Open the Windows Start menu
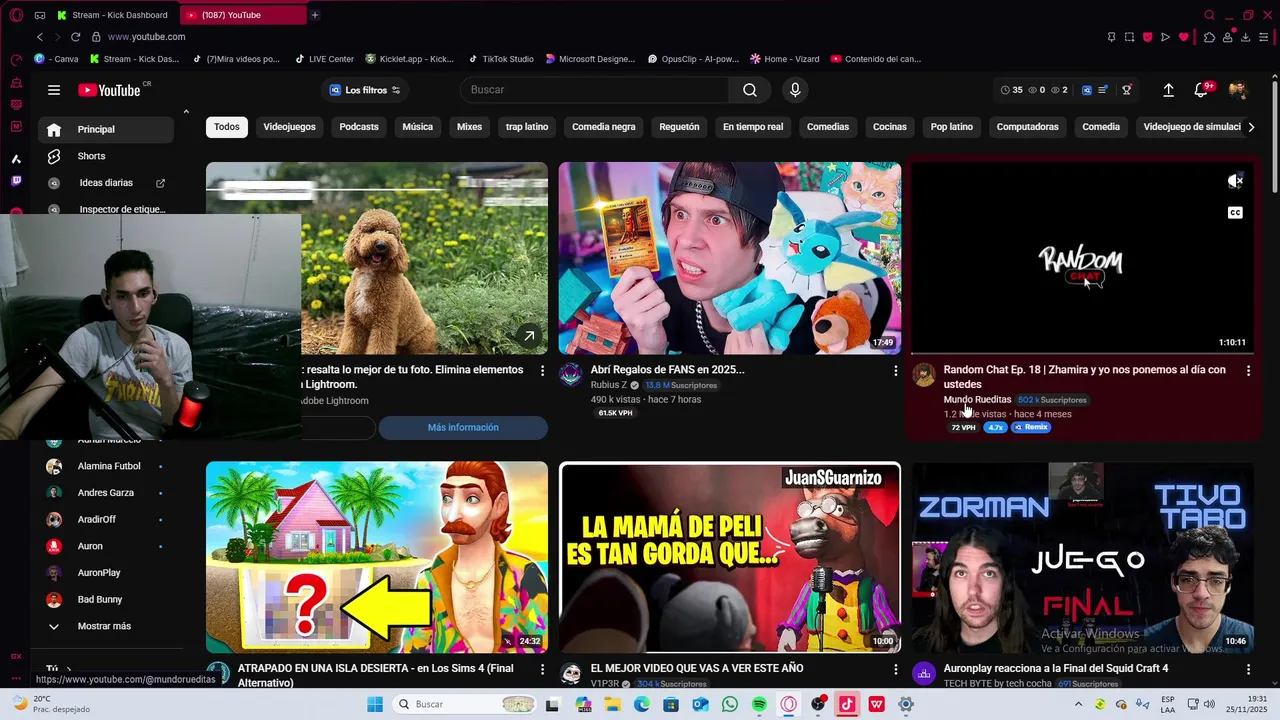The image size is (1280, 720). (x=375, y=704)
